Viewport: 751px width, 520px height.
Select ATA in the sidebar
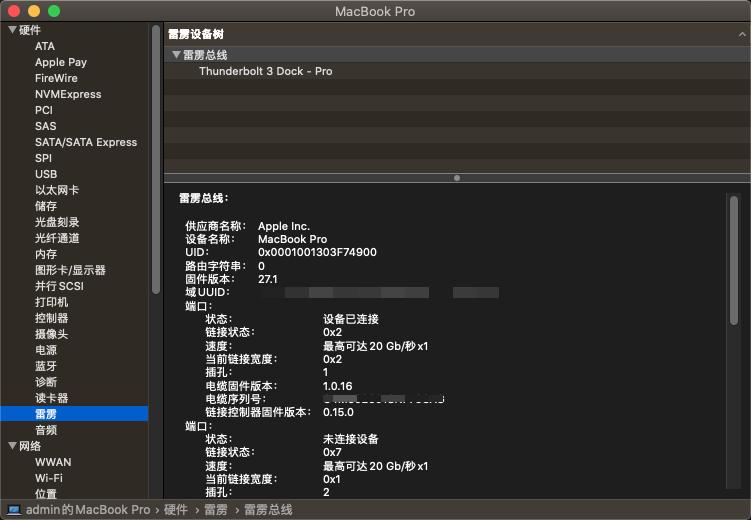click(45, 46)
